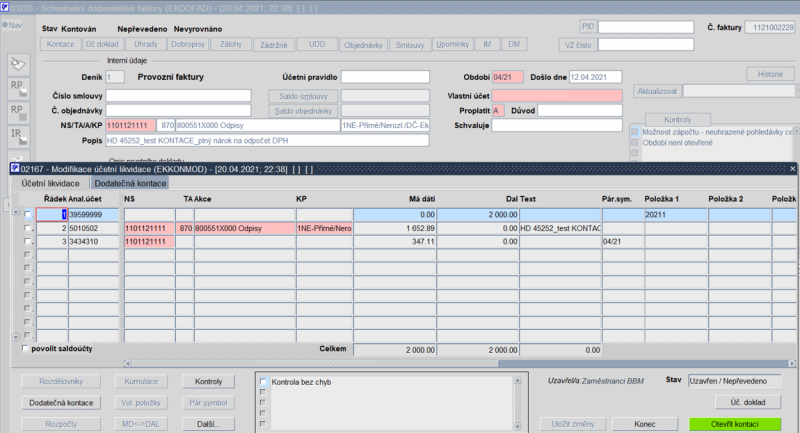This screenshot has height=433, width=800.
Task: Click the Vlastní účet field
Action: 557,96
